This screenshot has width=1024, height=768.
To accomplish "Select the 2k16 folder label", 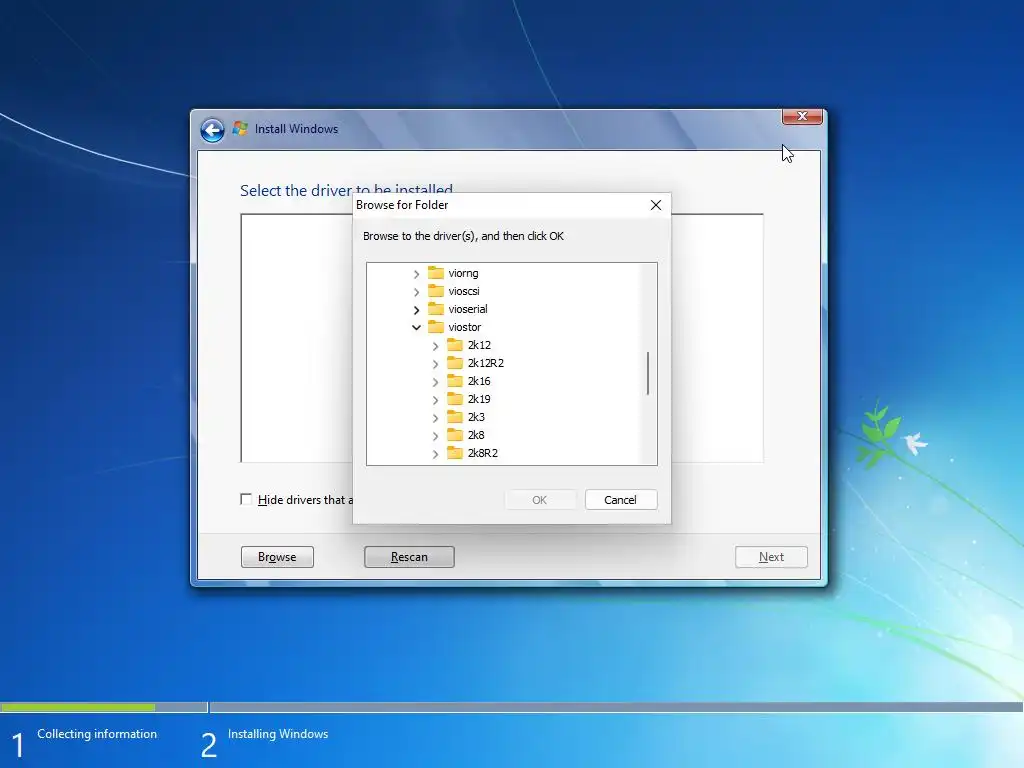I will point(479,381).
